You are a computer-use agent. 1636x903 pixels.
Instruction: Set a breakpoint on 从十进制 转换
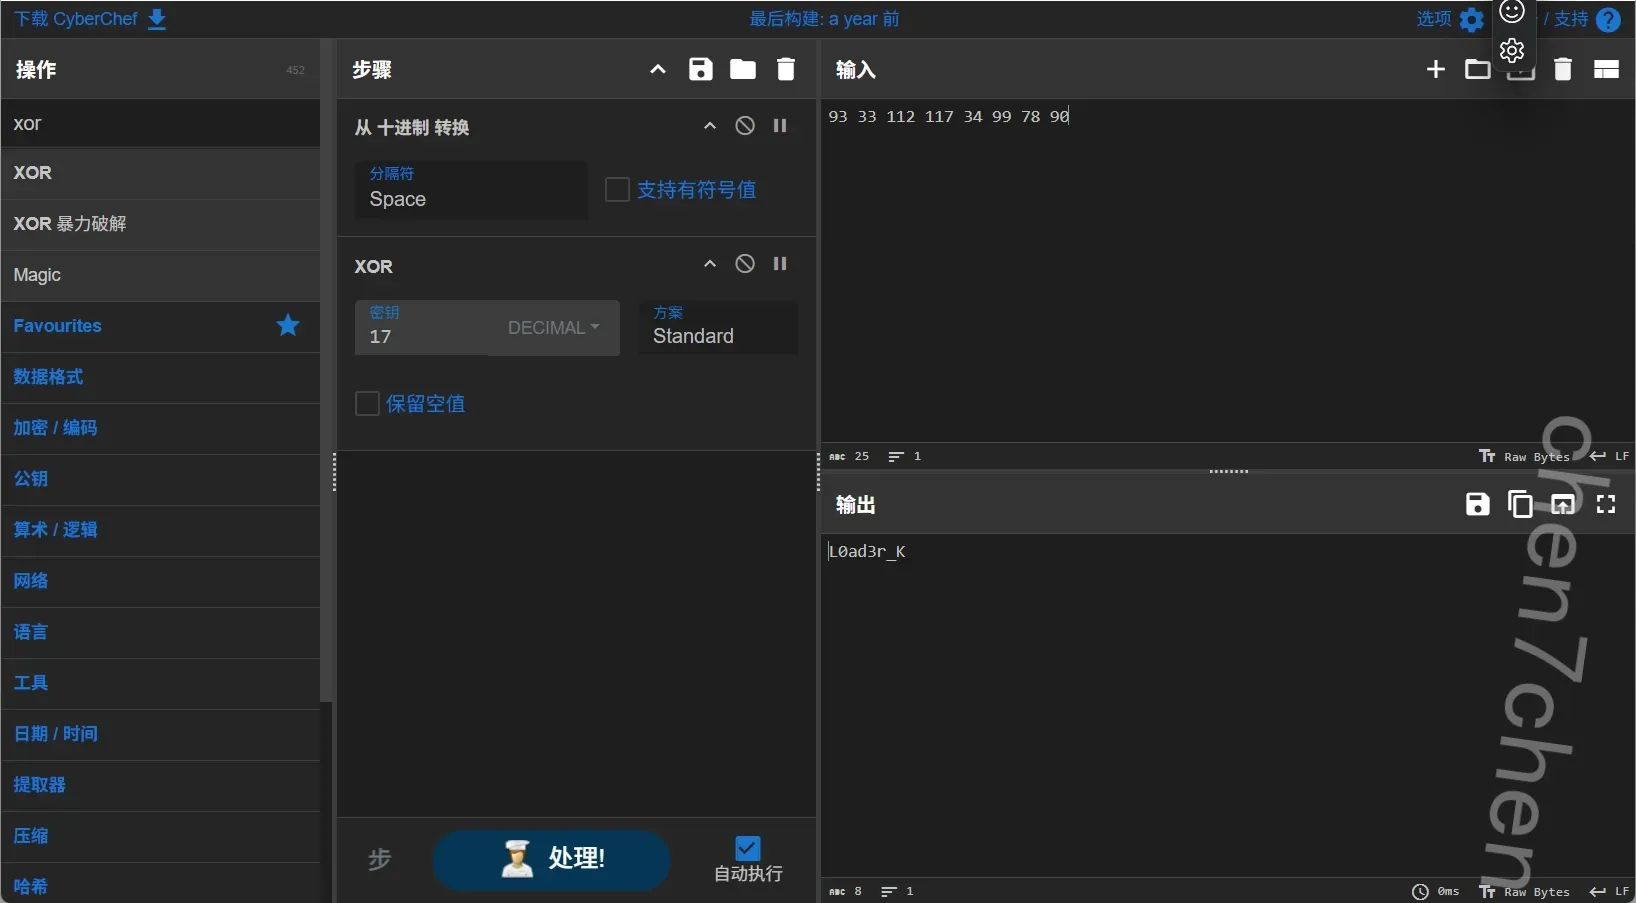tap(780, 126)
